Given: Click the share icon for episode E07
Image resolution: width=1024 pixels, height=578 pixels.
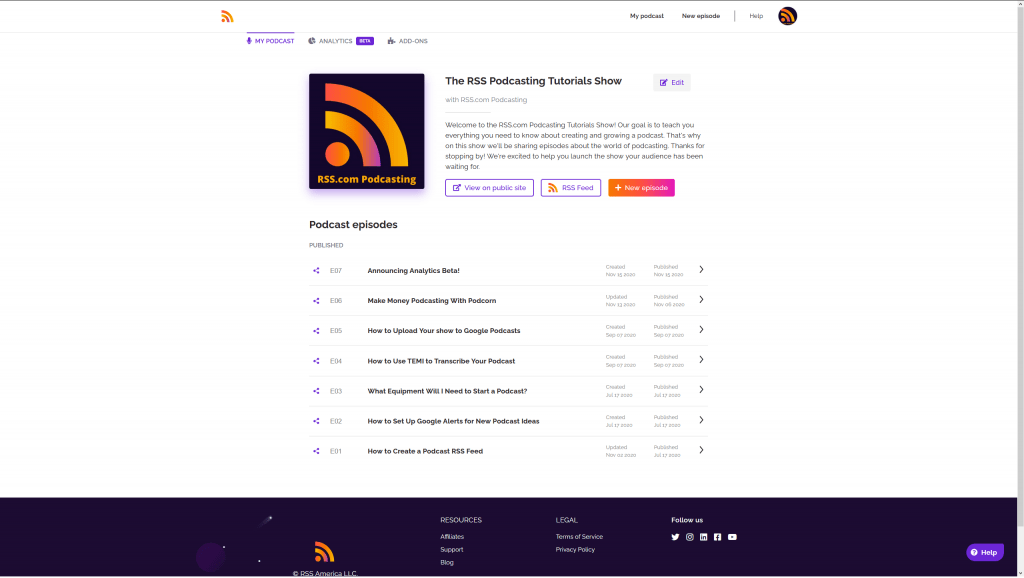Looking at the screenshot, I should tap(316, 270).
